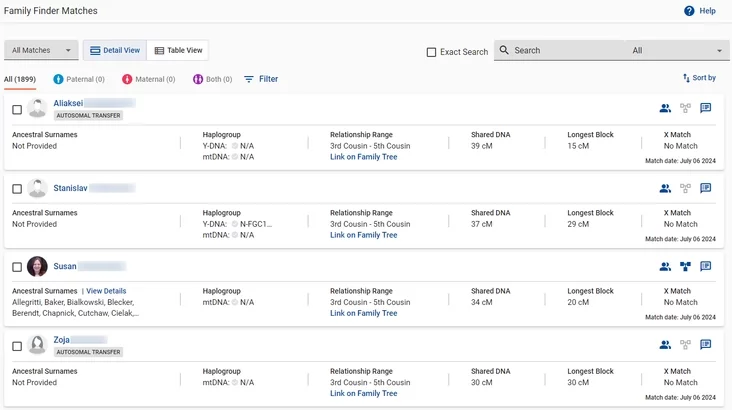Click Link on Family Tree for Zoja
Image resolution: width=732 pixels, height=410 pixels.
coord(364,393)
